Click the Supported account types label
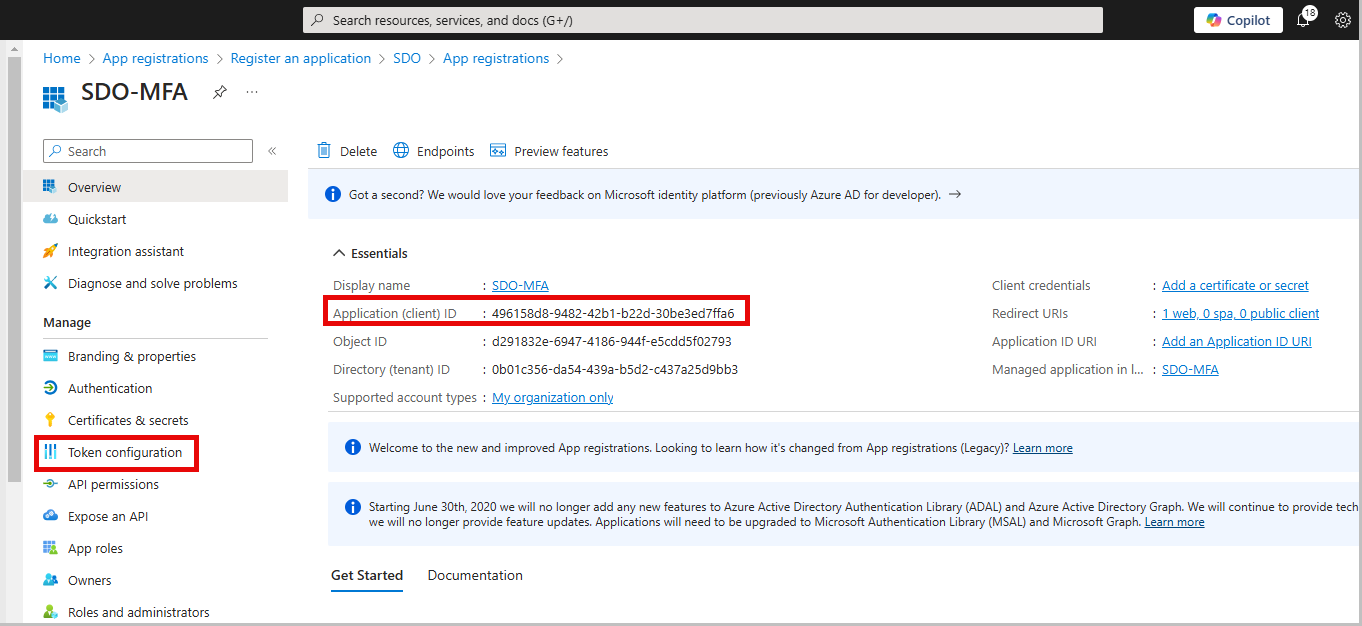 405,397
